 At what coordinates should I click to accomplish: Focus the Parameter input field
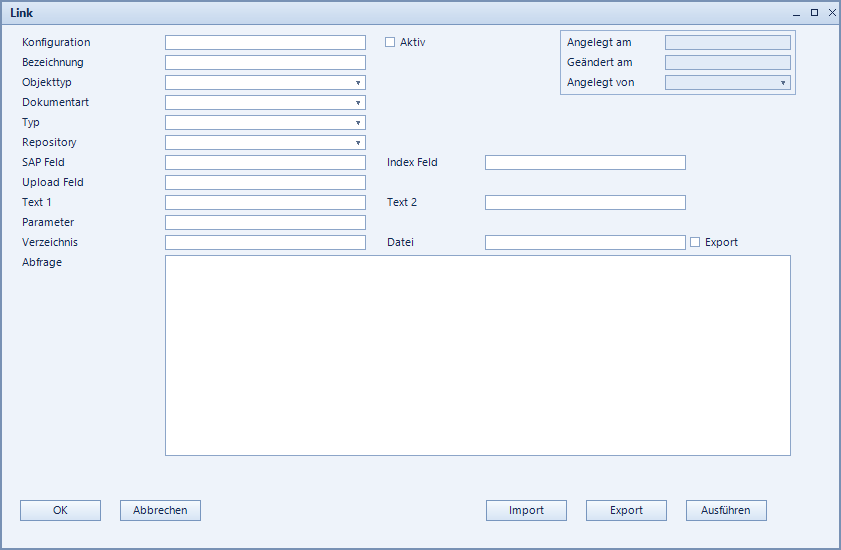coord(265,222)
